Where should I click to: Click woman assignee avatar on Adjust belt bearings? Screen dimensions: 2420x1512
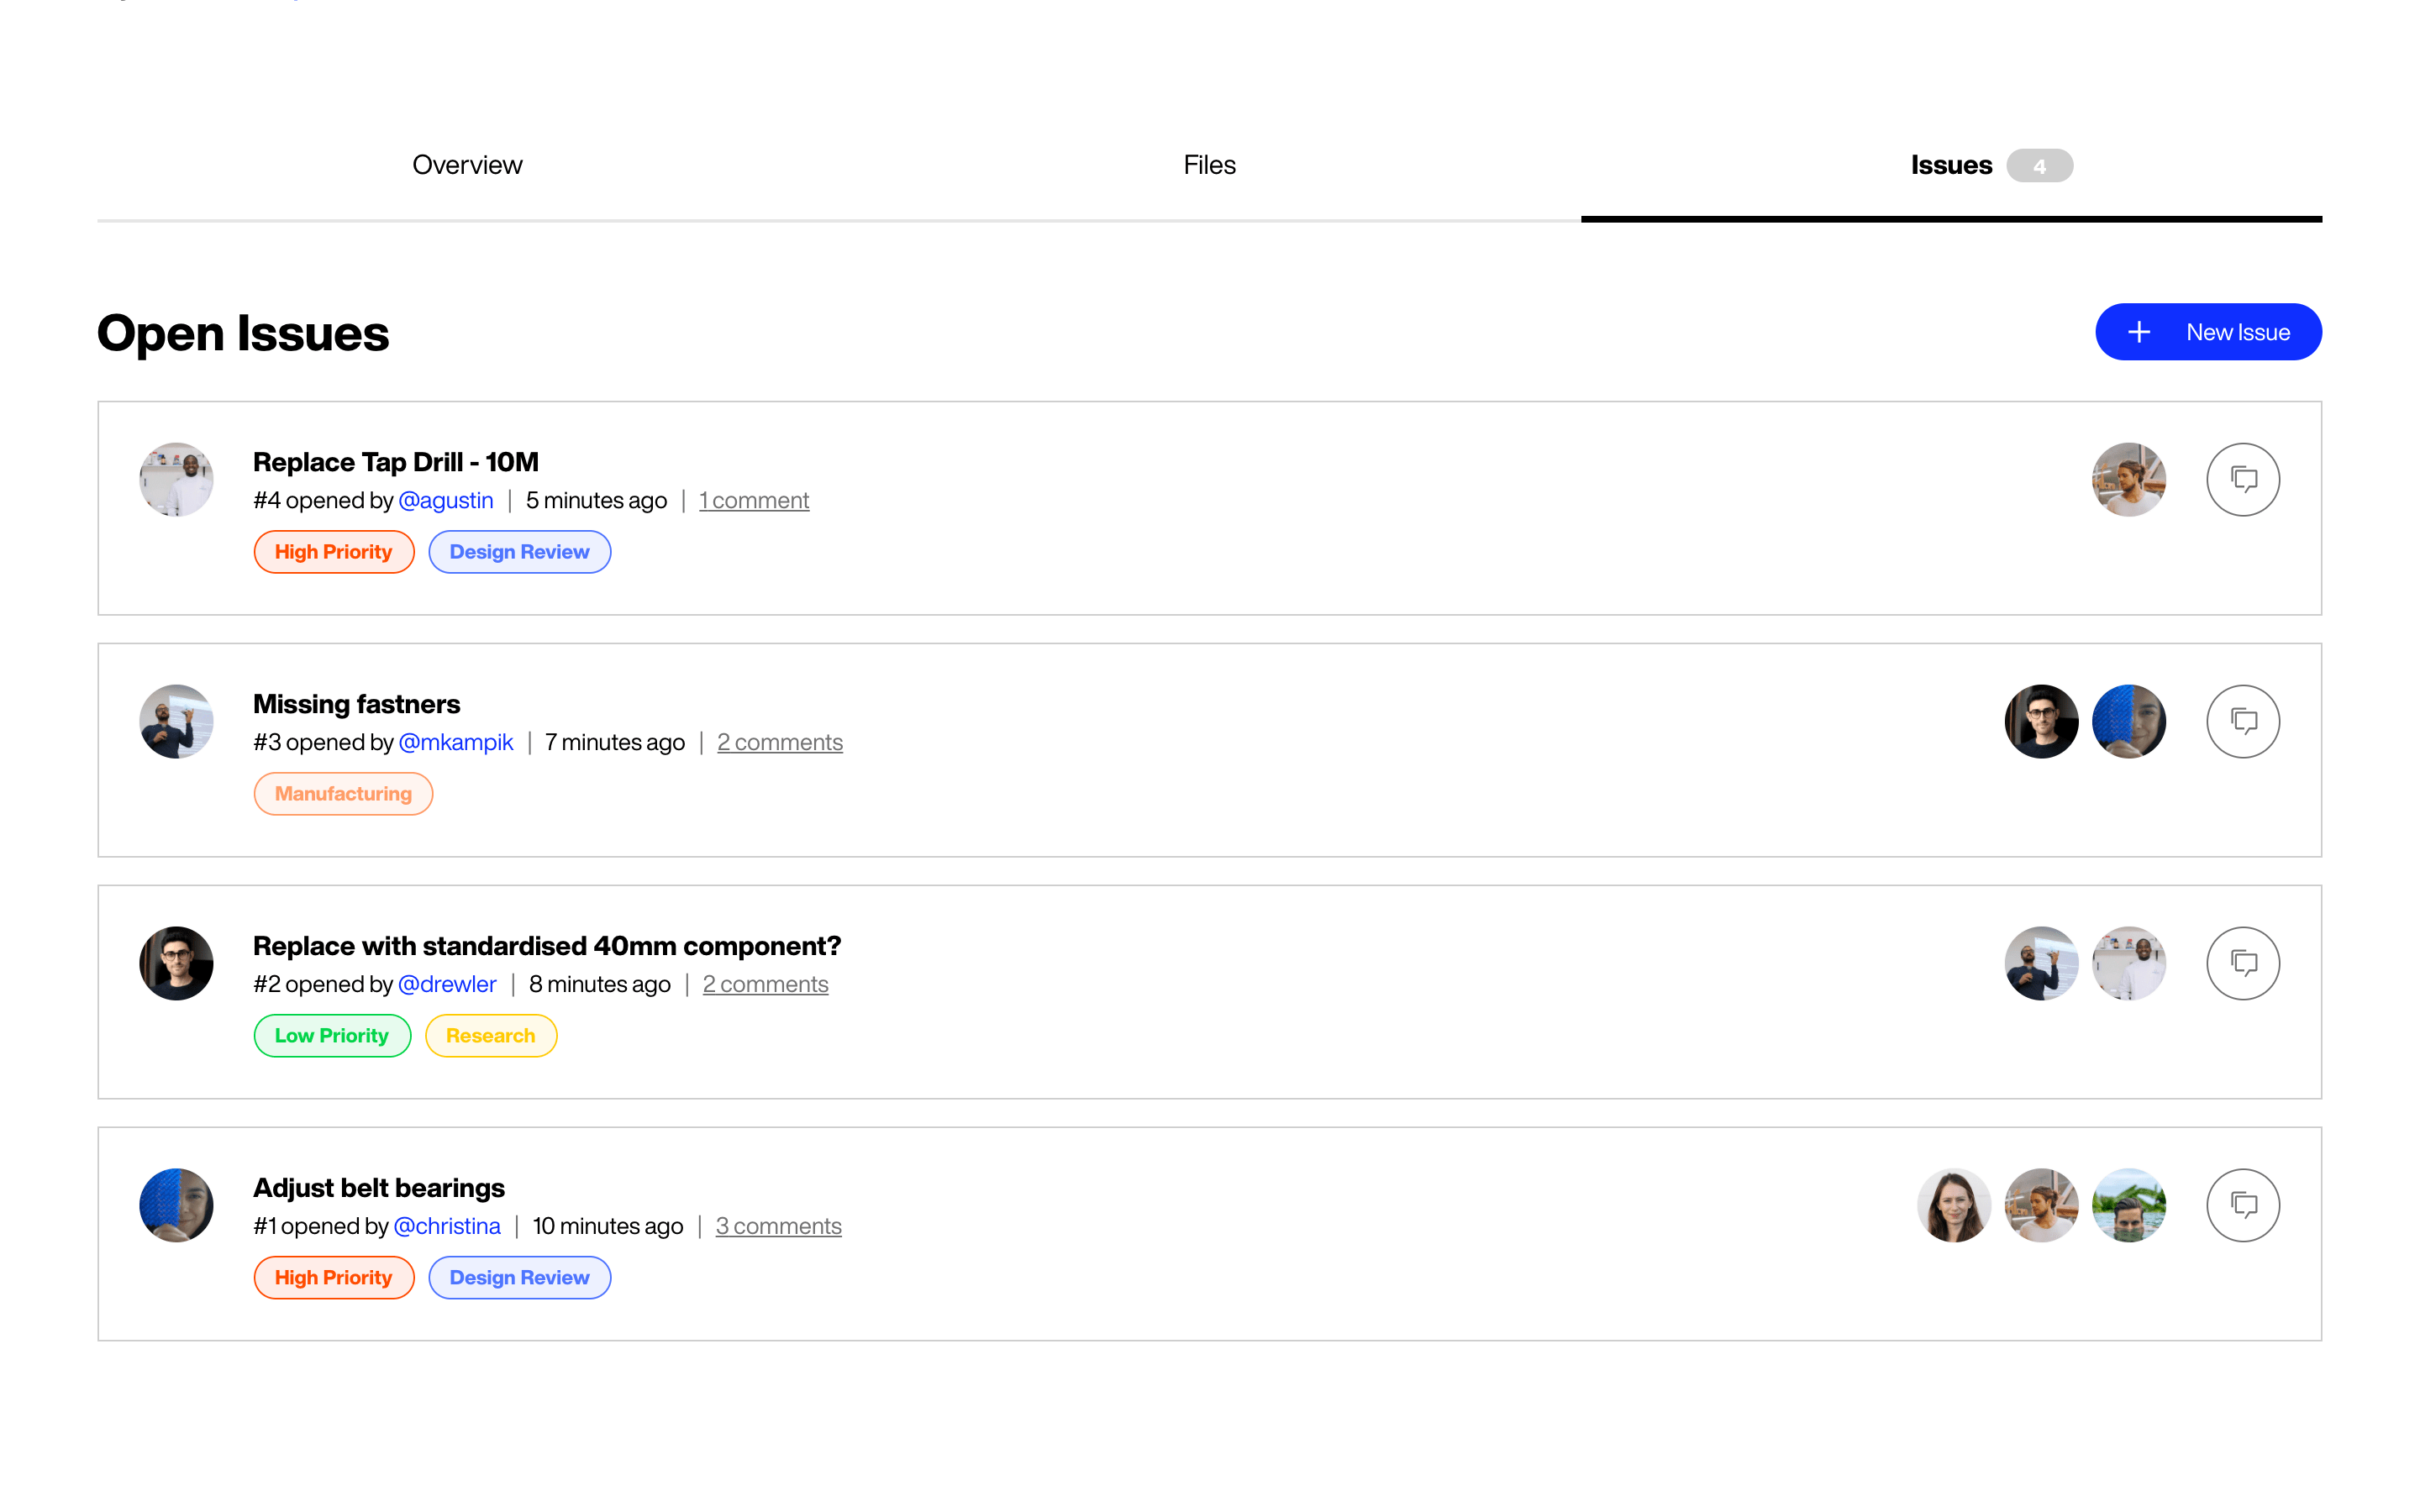(x=1954, y=1206)
